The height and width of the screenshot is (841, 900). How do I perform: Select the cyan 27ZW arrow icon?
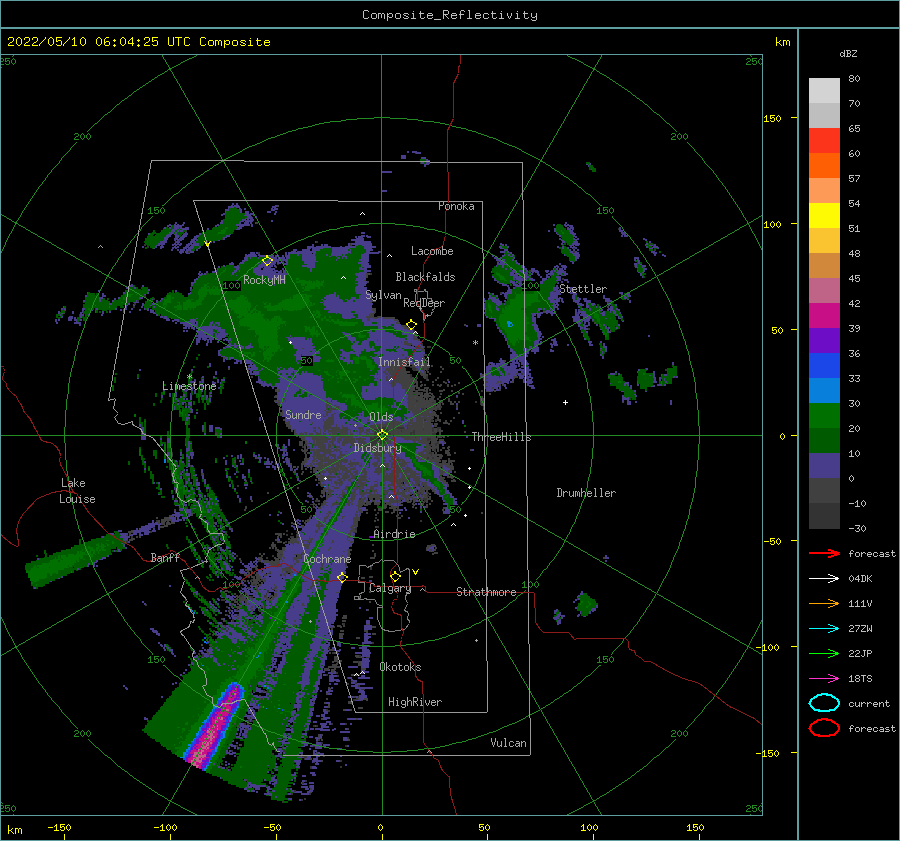[x=824, y=629]
